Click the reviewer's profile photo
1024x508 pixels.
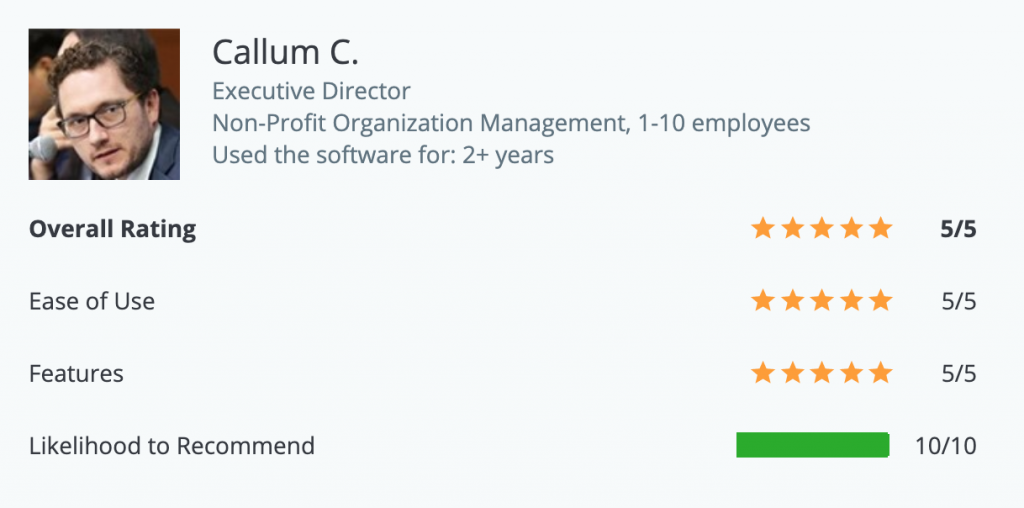[x=104, y=104]
